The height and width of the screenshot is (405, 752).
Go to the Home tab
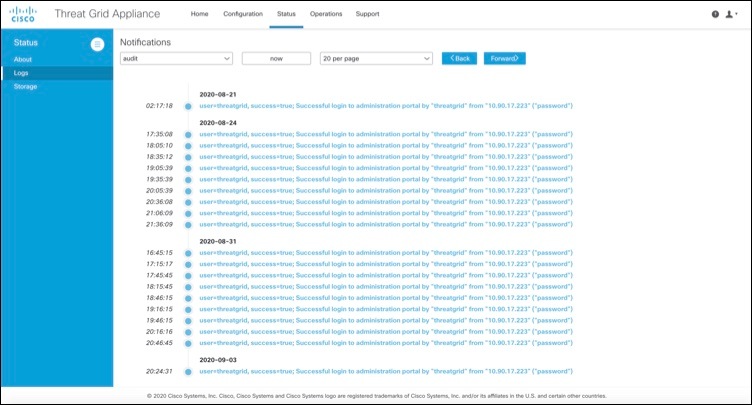[x=200, y=14]
